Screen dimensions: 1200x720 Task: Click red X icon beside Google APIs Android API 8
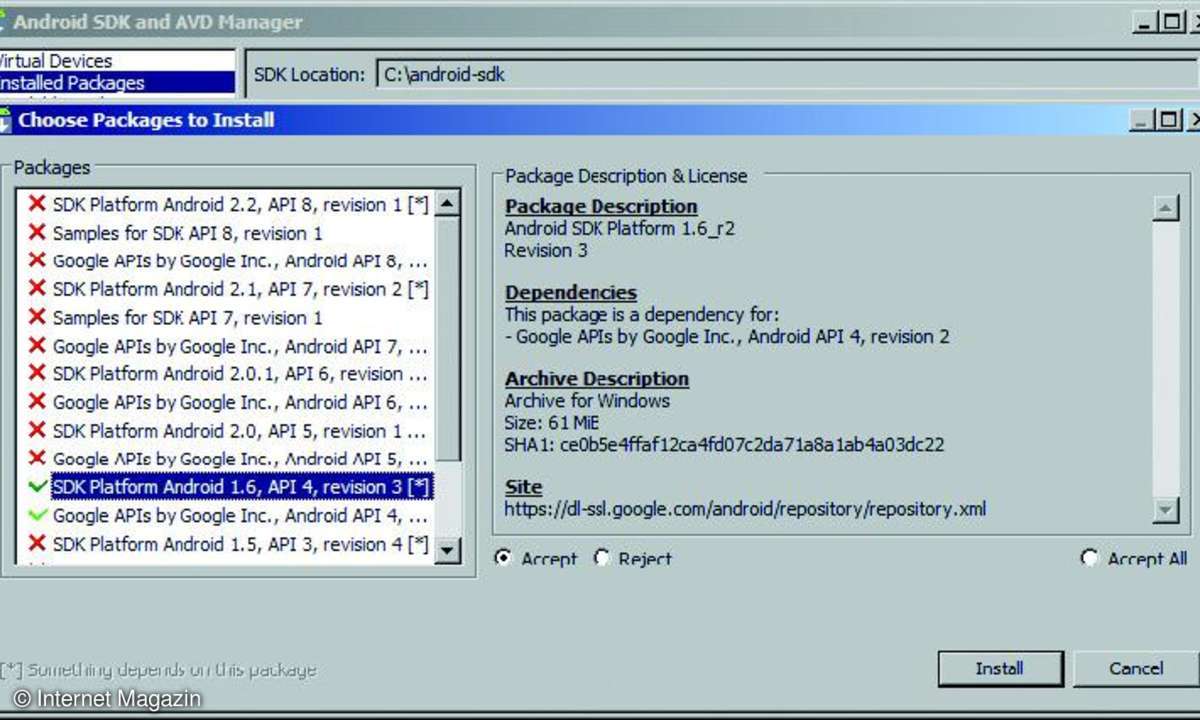pyautogui.click(x=37, y=260)
